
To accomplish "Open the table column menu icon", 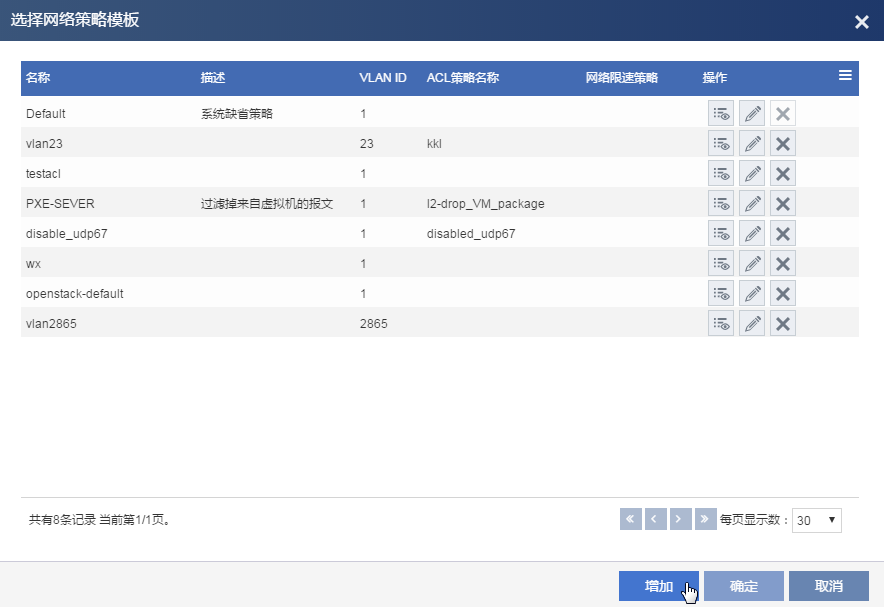I will click(845, 76).
